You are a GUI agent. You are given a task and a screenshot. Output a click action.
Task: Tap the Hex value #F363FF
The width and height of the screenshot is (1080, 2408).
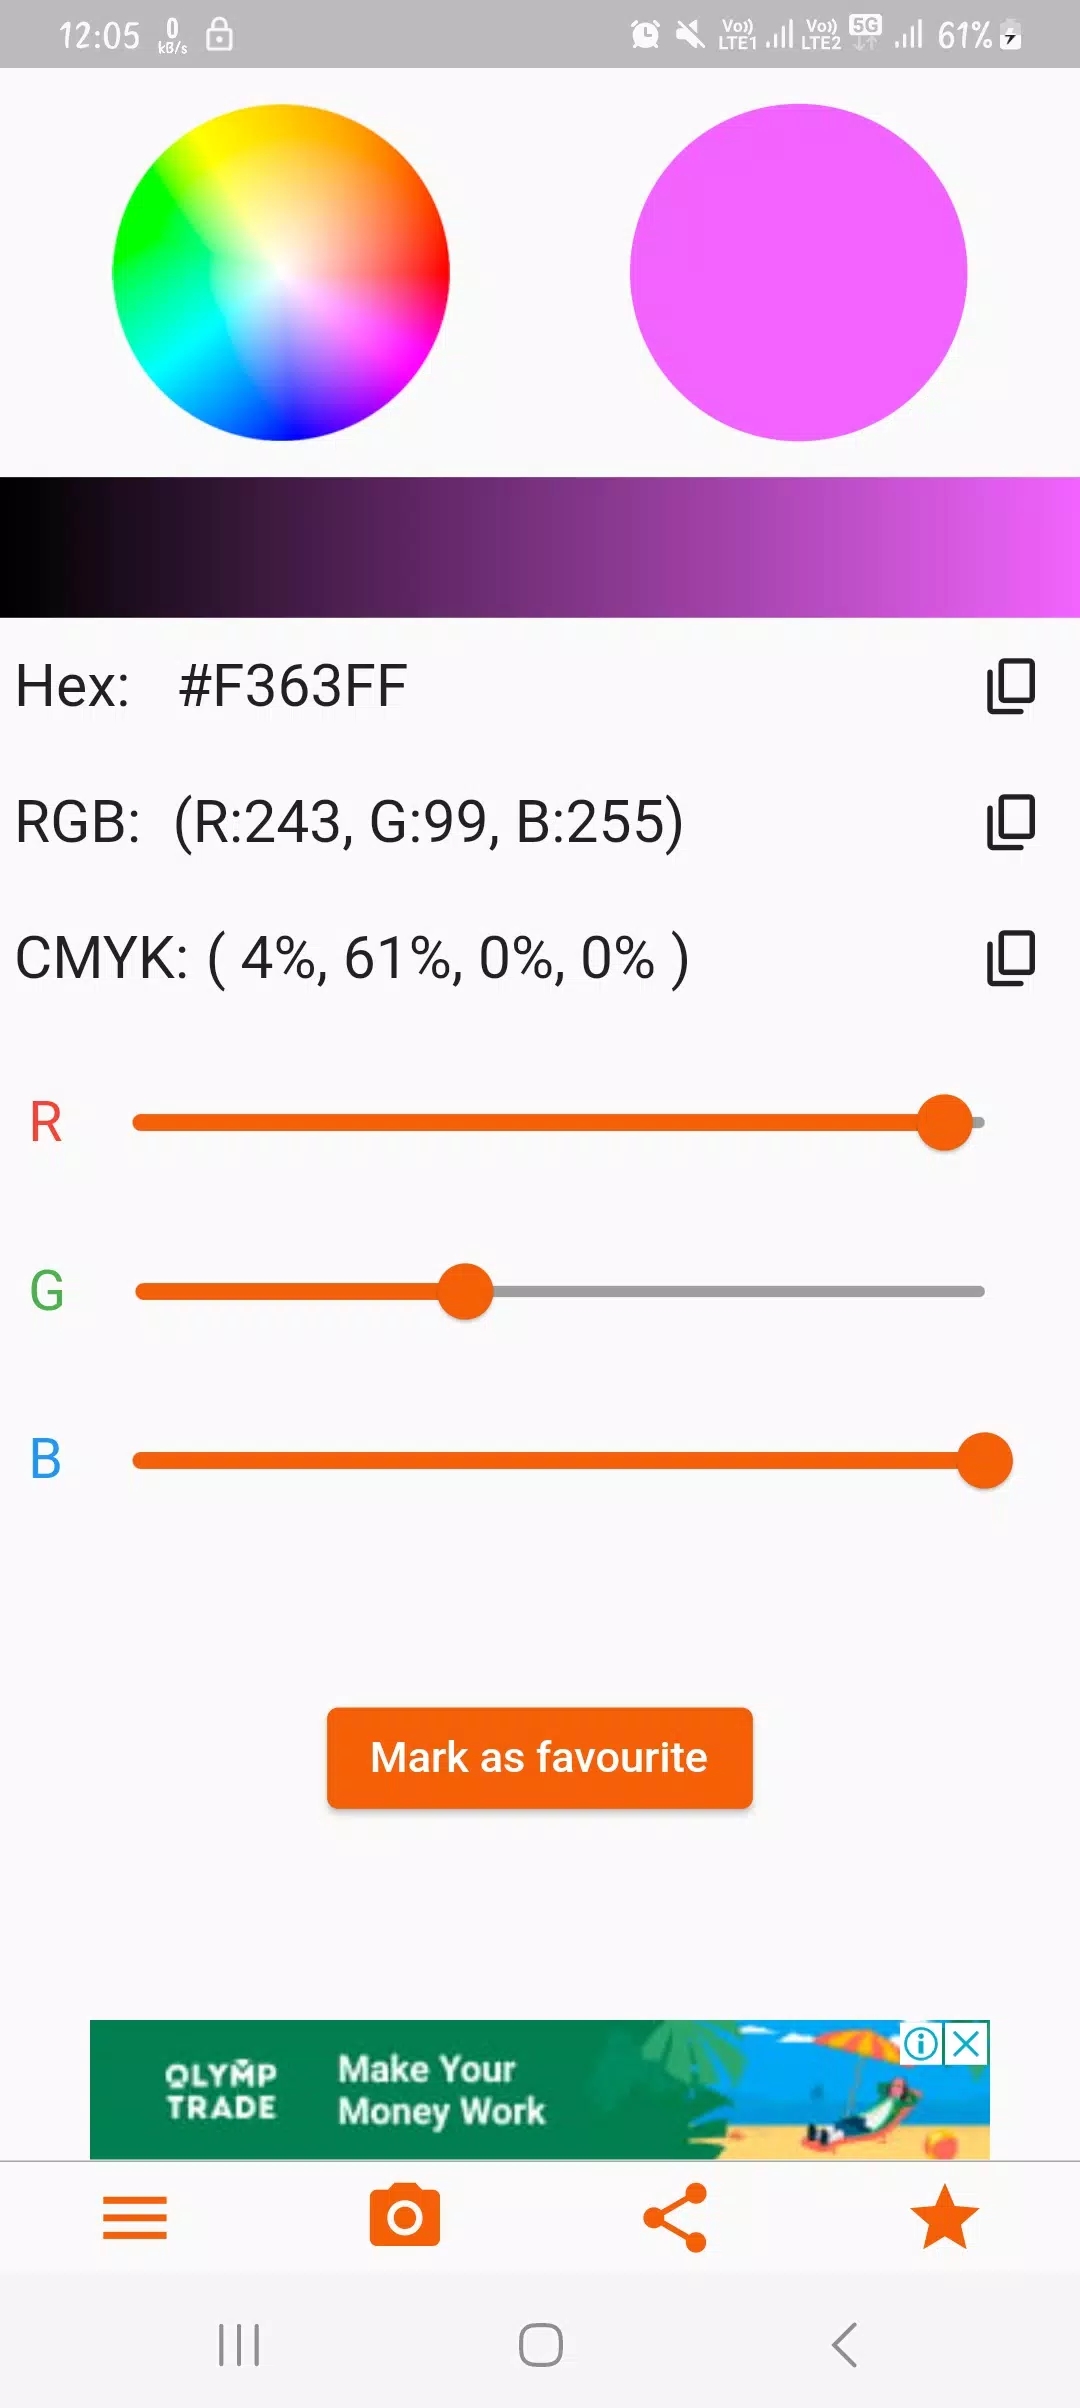[292, 686]
